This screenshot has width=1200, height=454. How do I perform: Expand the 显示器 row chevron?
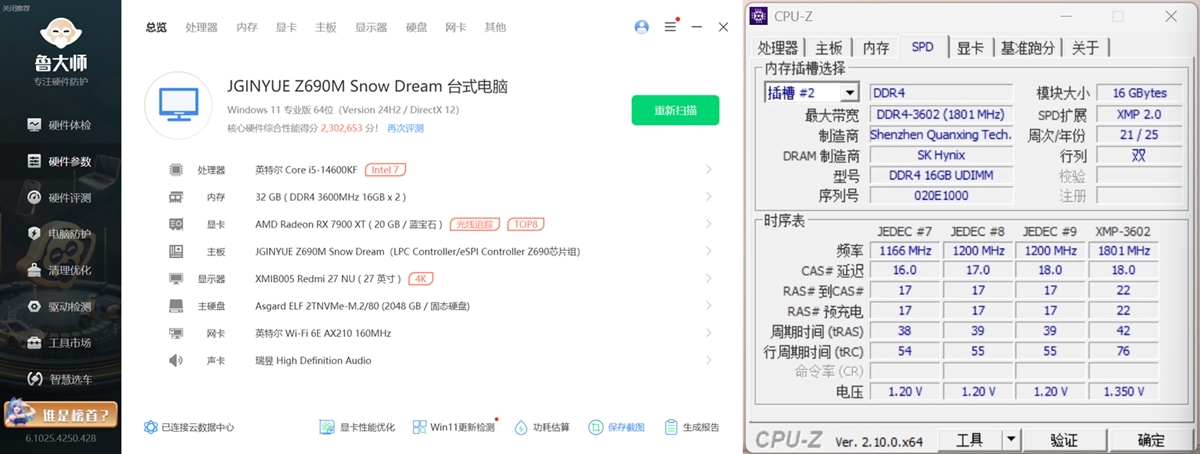(709, 278)
